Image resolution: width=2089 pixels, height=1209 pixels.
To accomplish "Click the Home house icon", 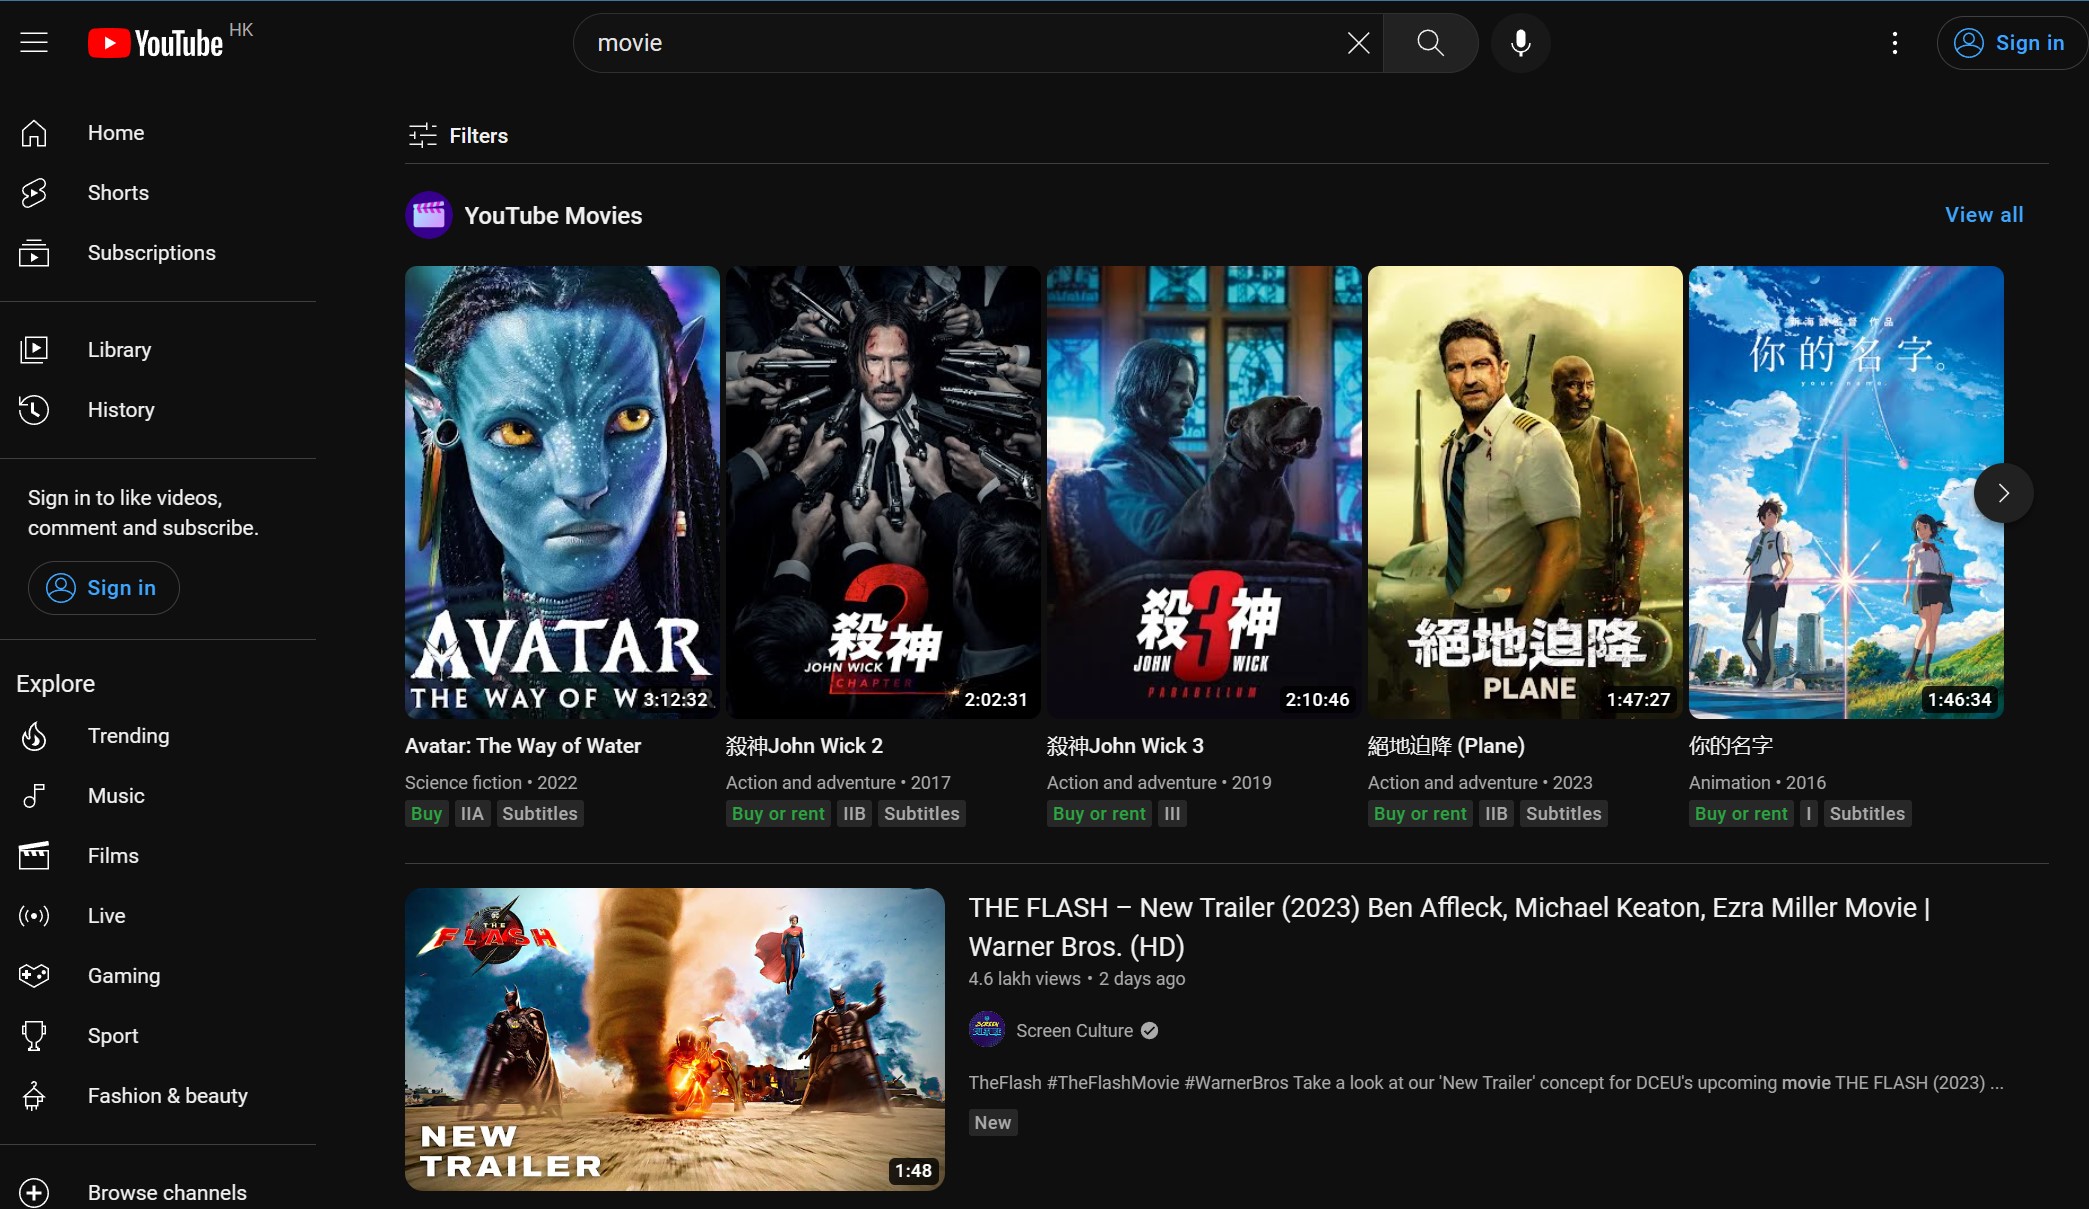I will pyautogui.click(x=34, y=133).
